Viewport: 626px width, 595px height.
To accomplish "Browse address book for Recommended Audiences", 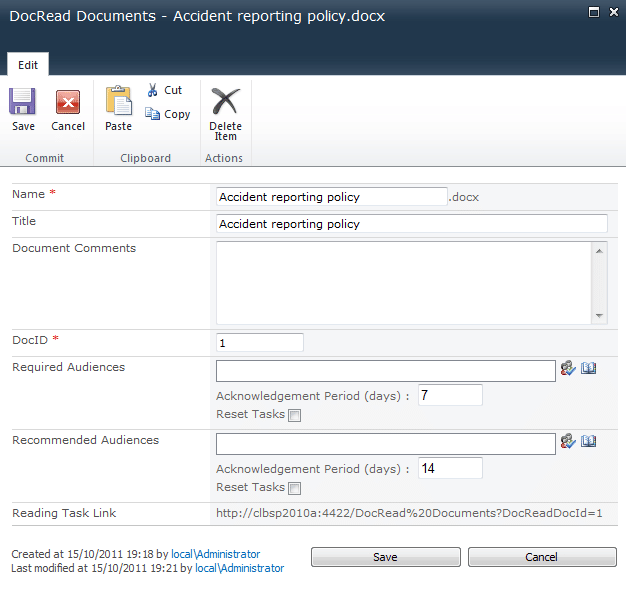I will tap(589, 441).
